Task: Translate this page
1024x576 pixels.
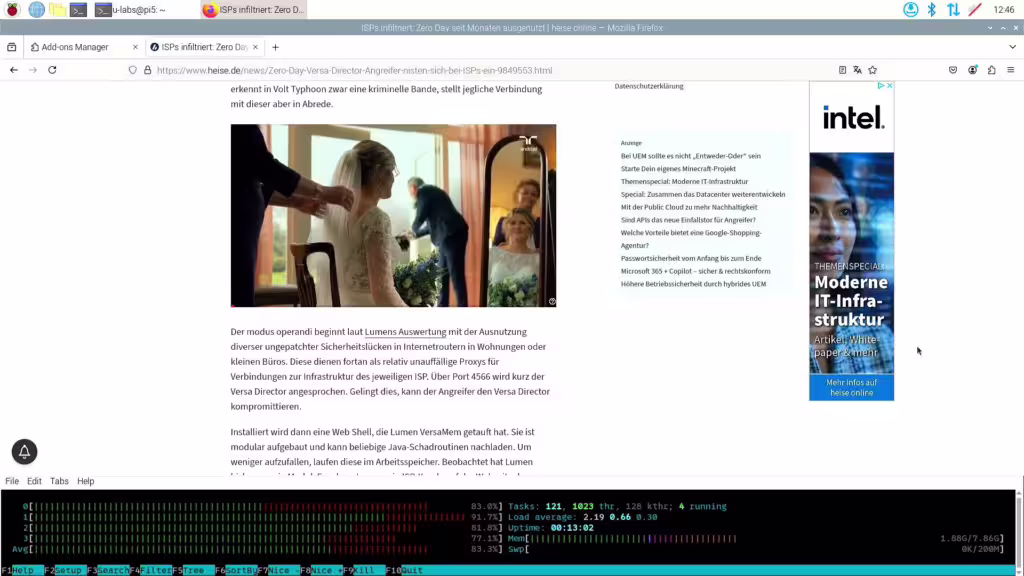Action: coord(857,70)
